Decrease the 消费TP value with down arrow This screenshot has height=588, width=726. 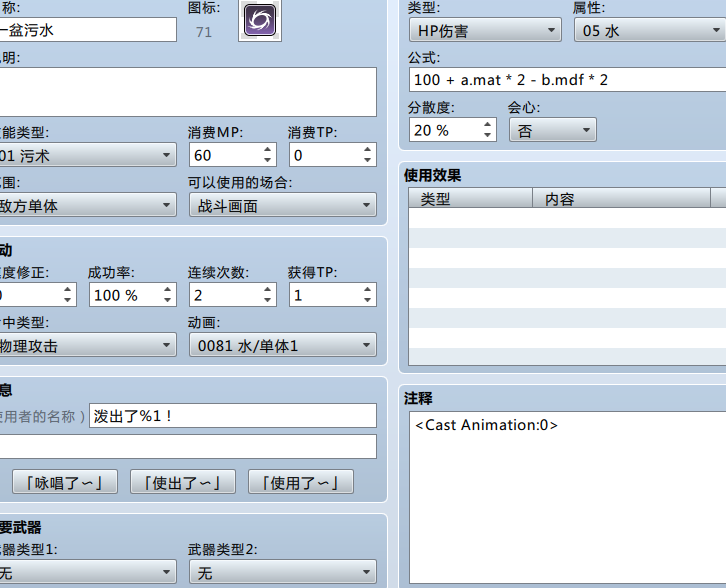pos(368,160)
